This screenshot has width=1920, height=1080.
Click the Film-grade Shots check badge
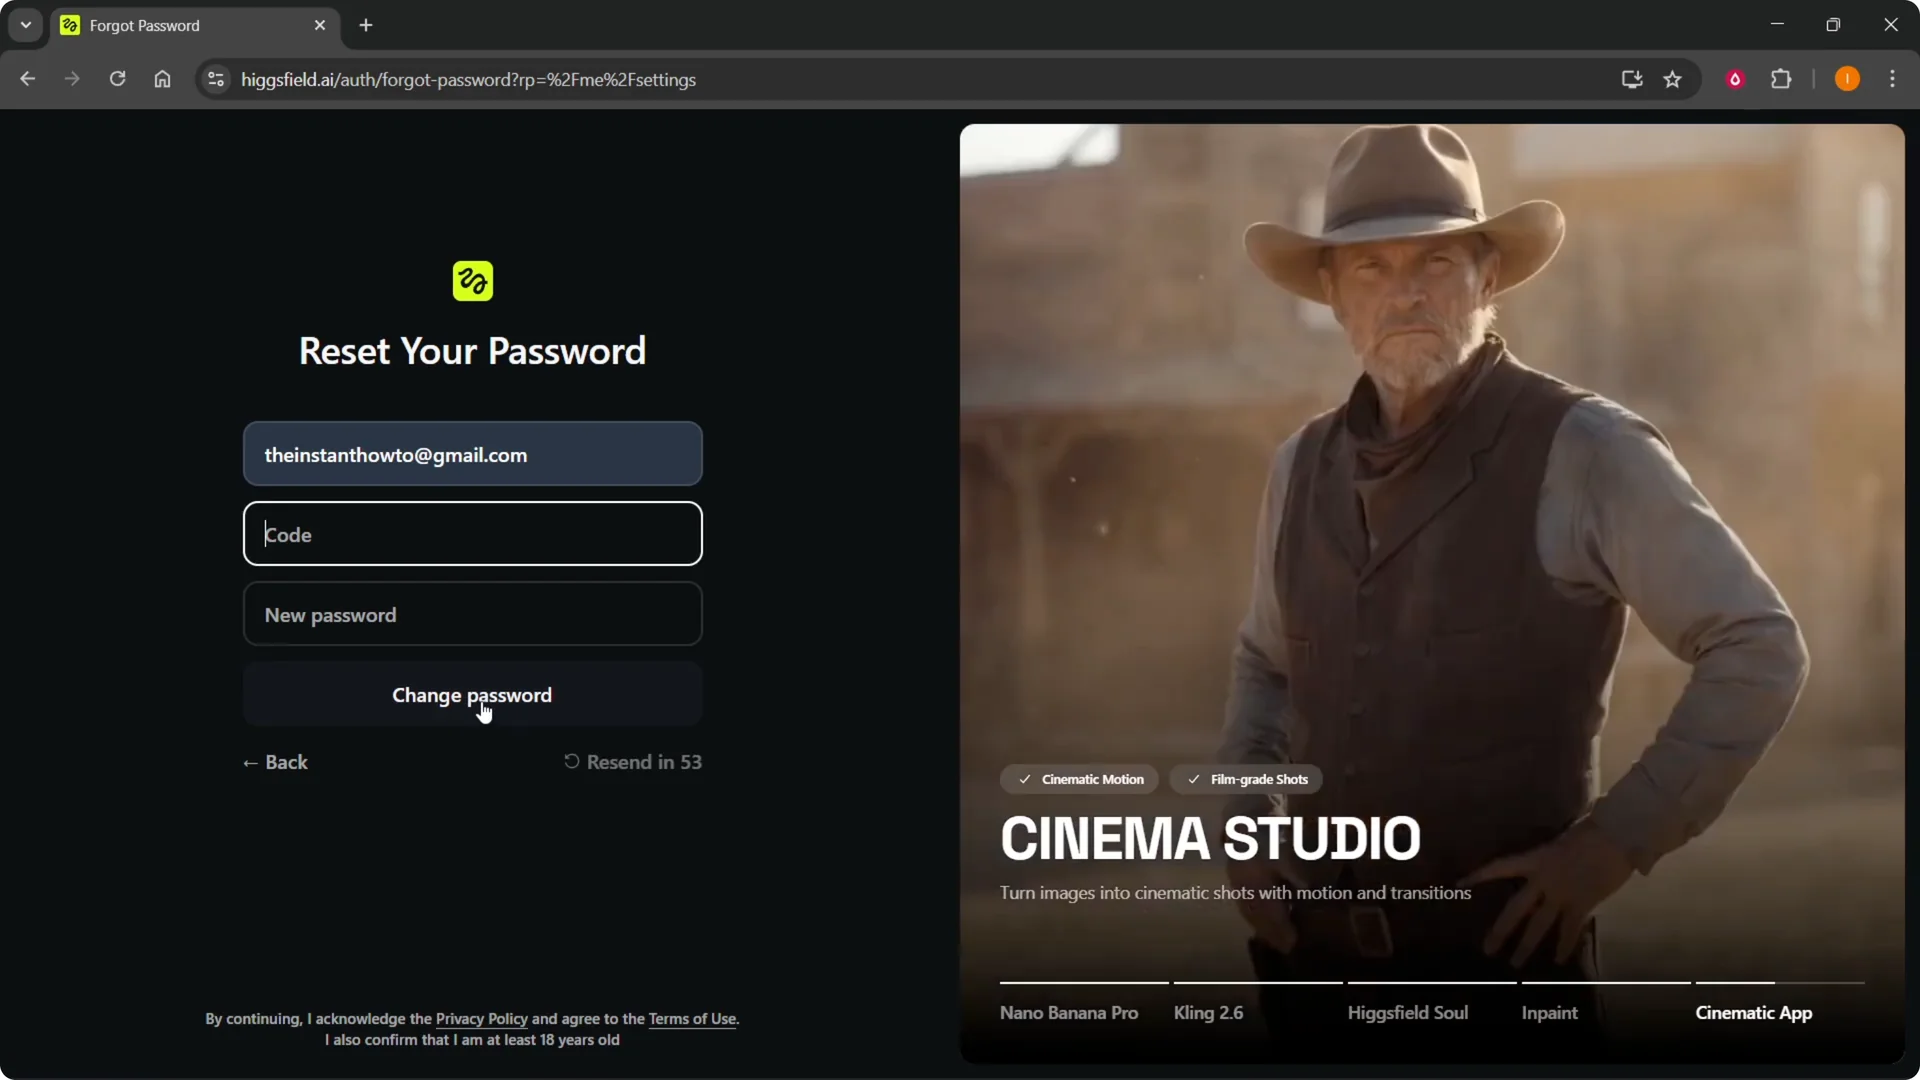click(x=1245, y=779)
